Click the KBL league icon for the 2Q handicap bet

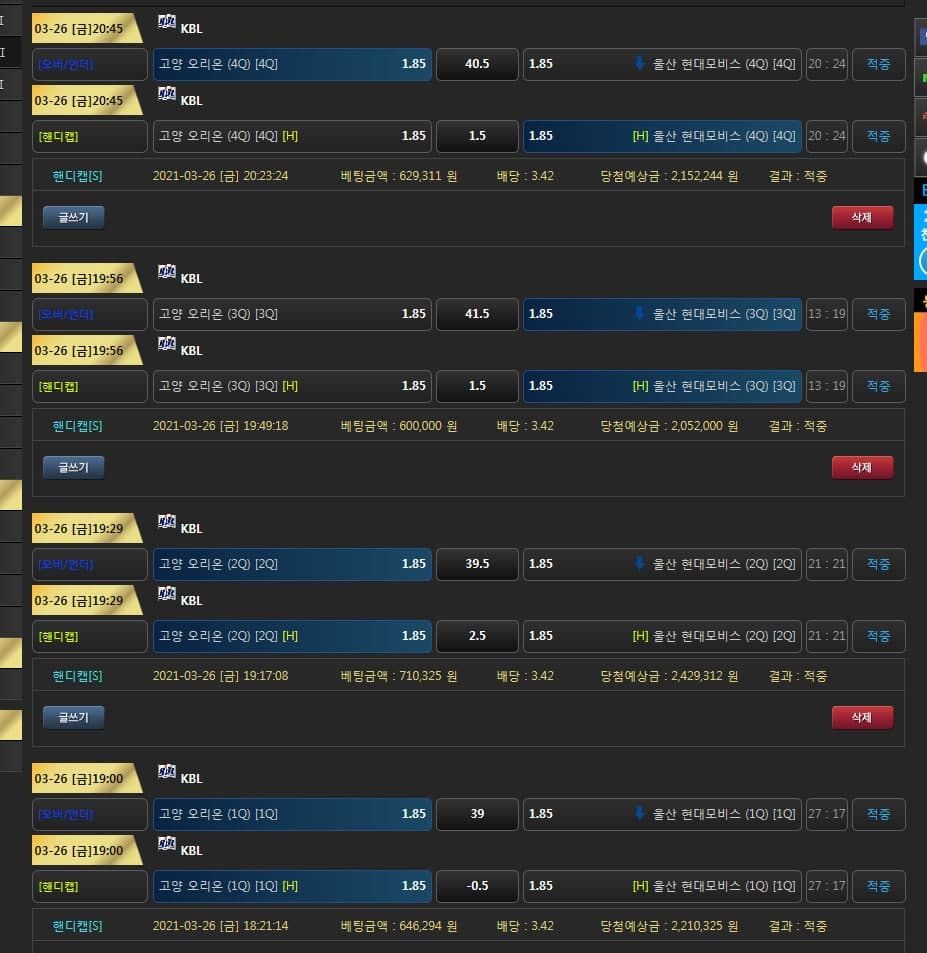167,594
